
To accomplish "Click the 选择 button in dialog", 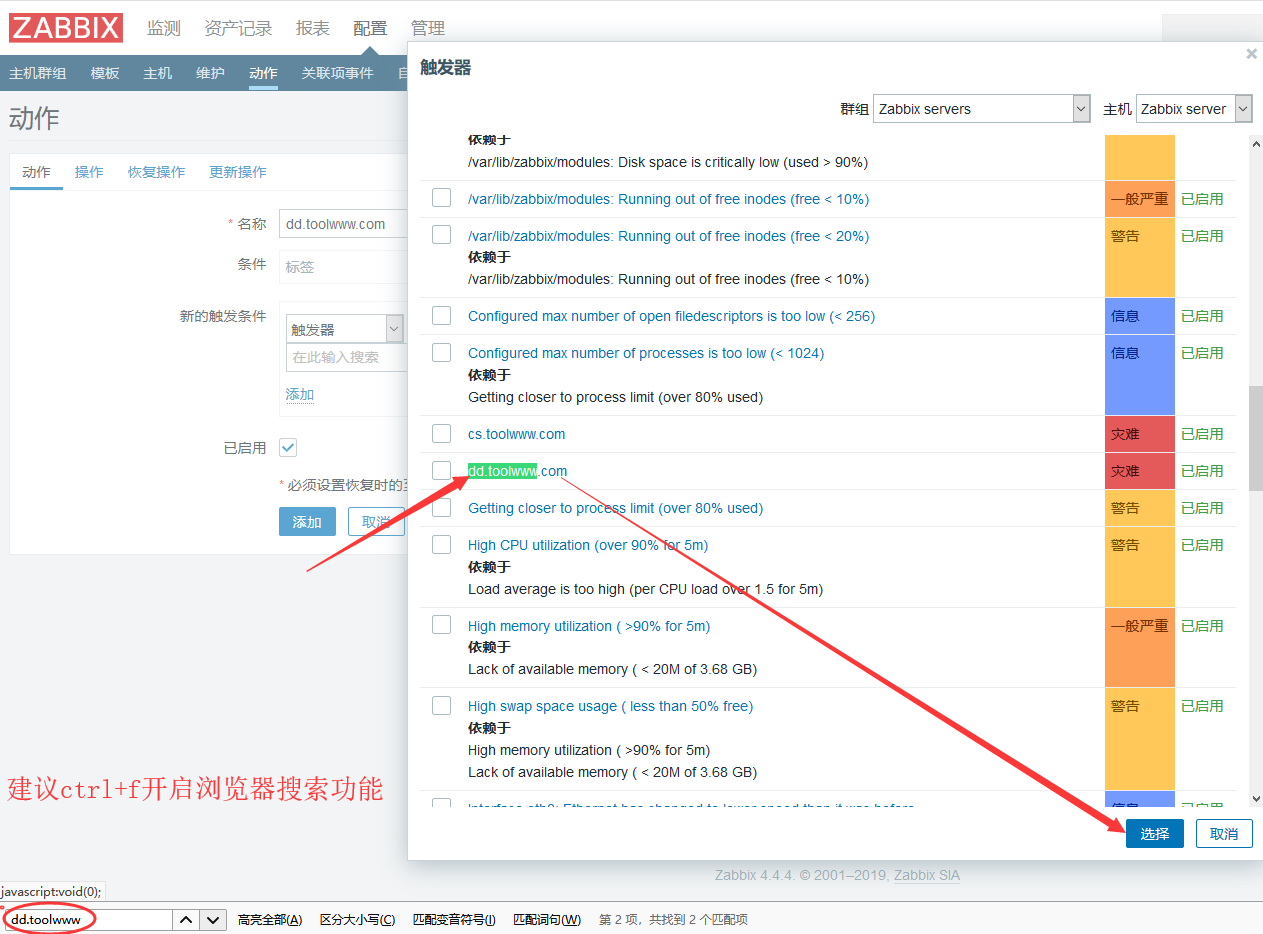I will click(1155, 833).
